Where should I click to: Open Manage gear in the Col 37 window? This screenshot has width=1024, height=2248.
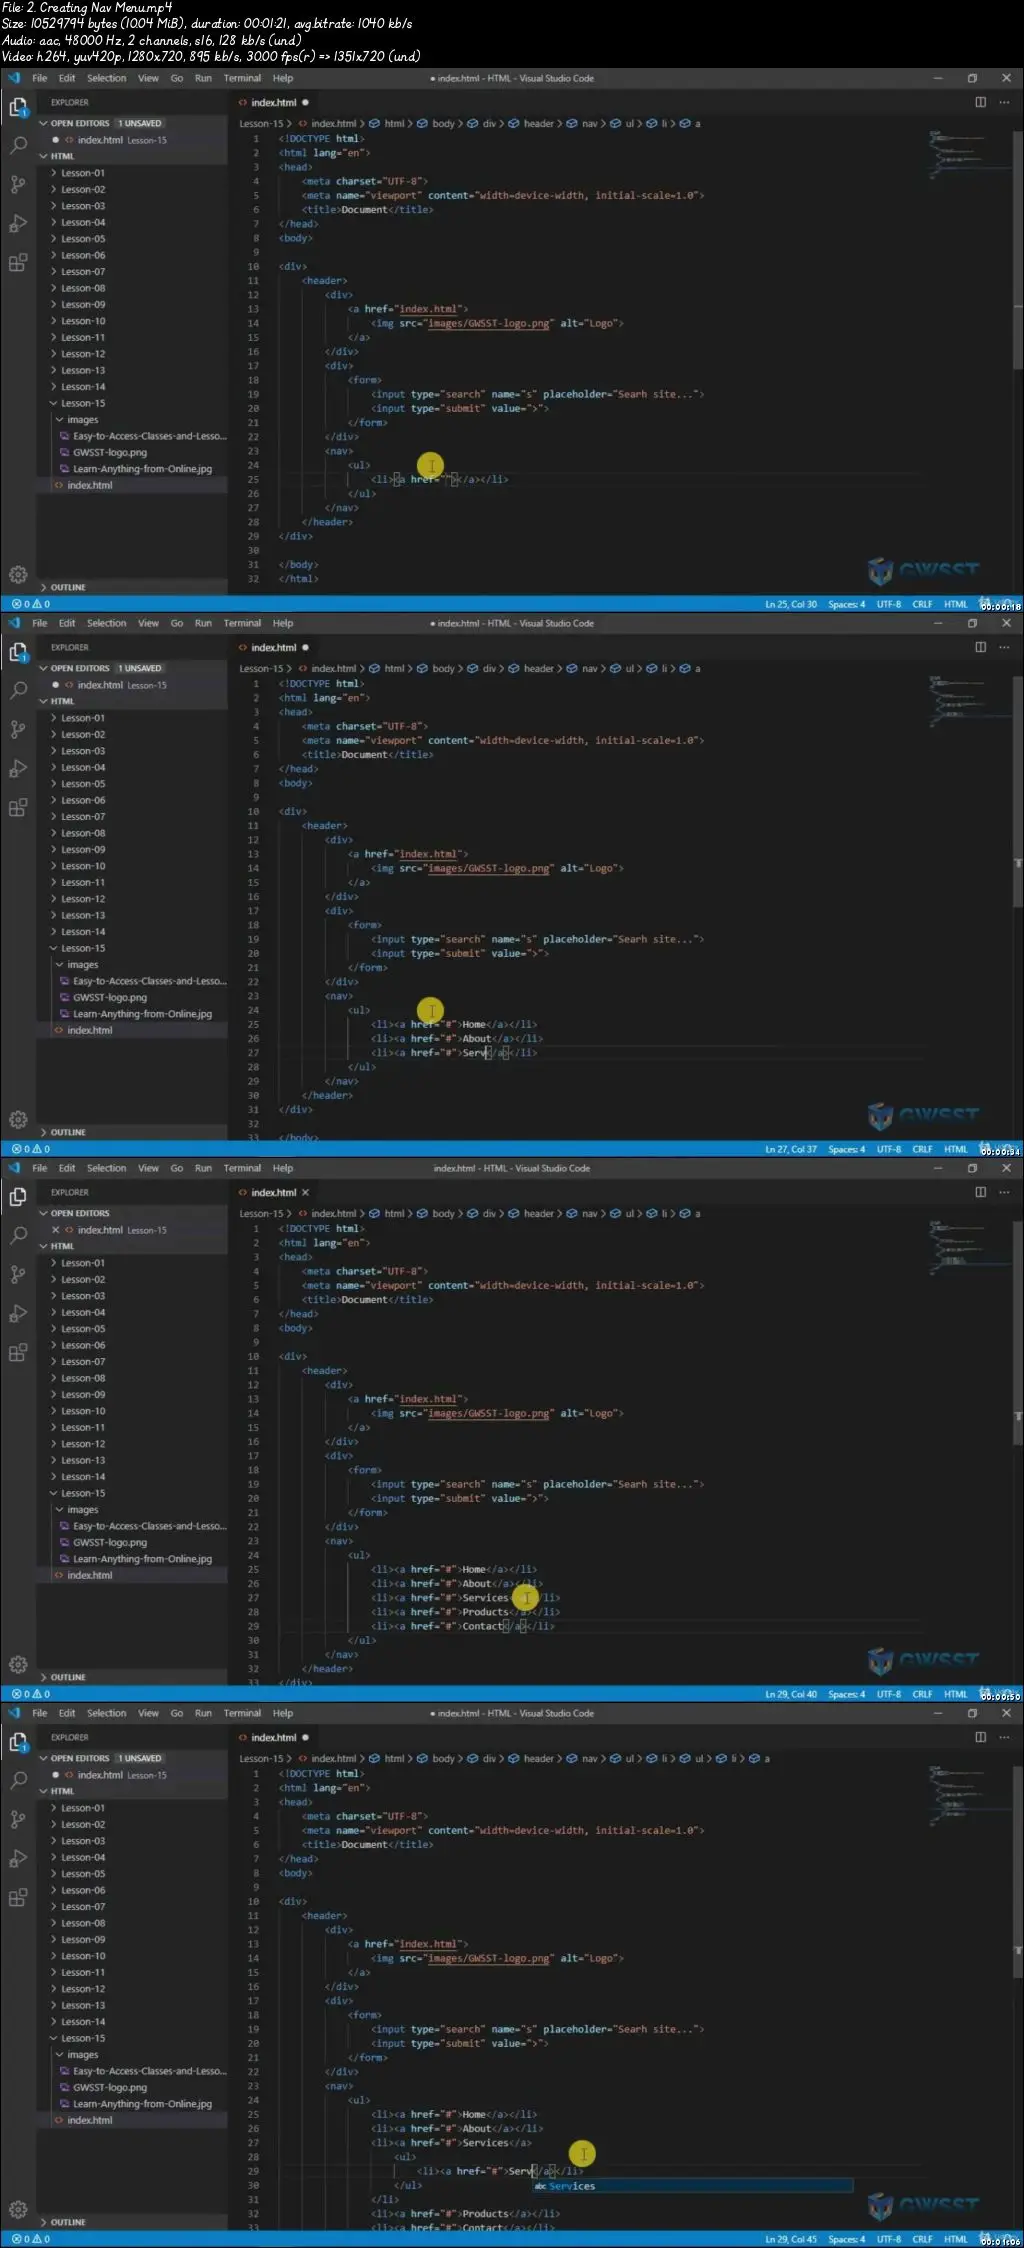click(18, 1120)
